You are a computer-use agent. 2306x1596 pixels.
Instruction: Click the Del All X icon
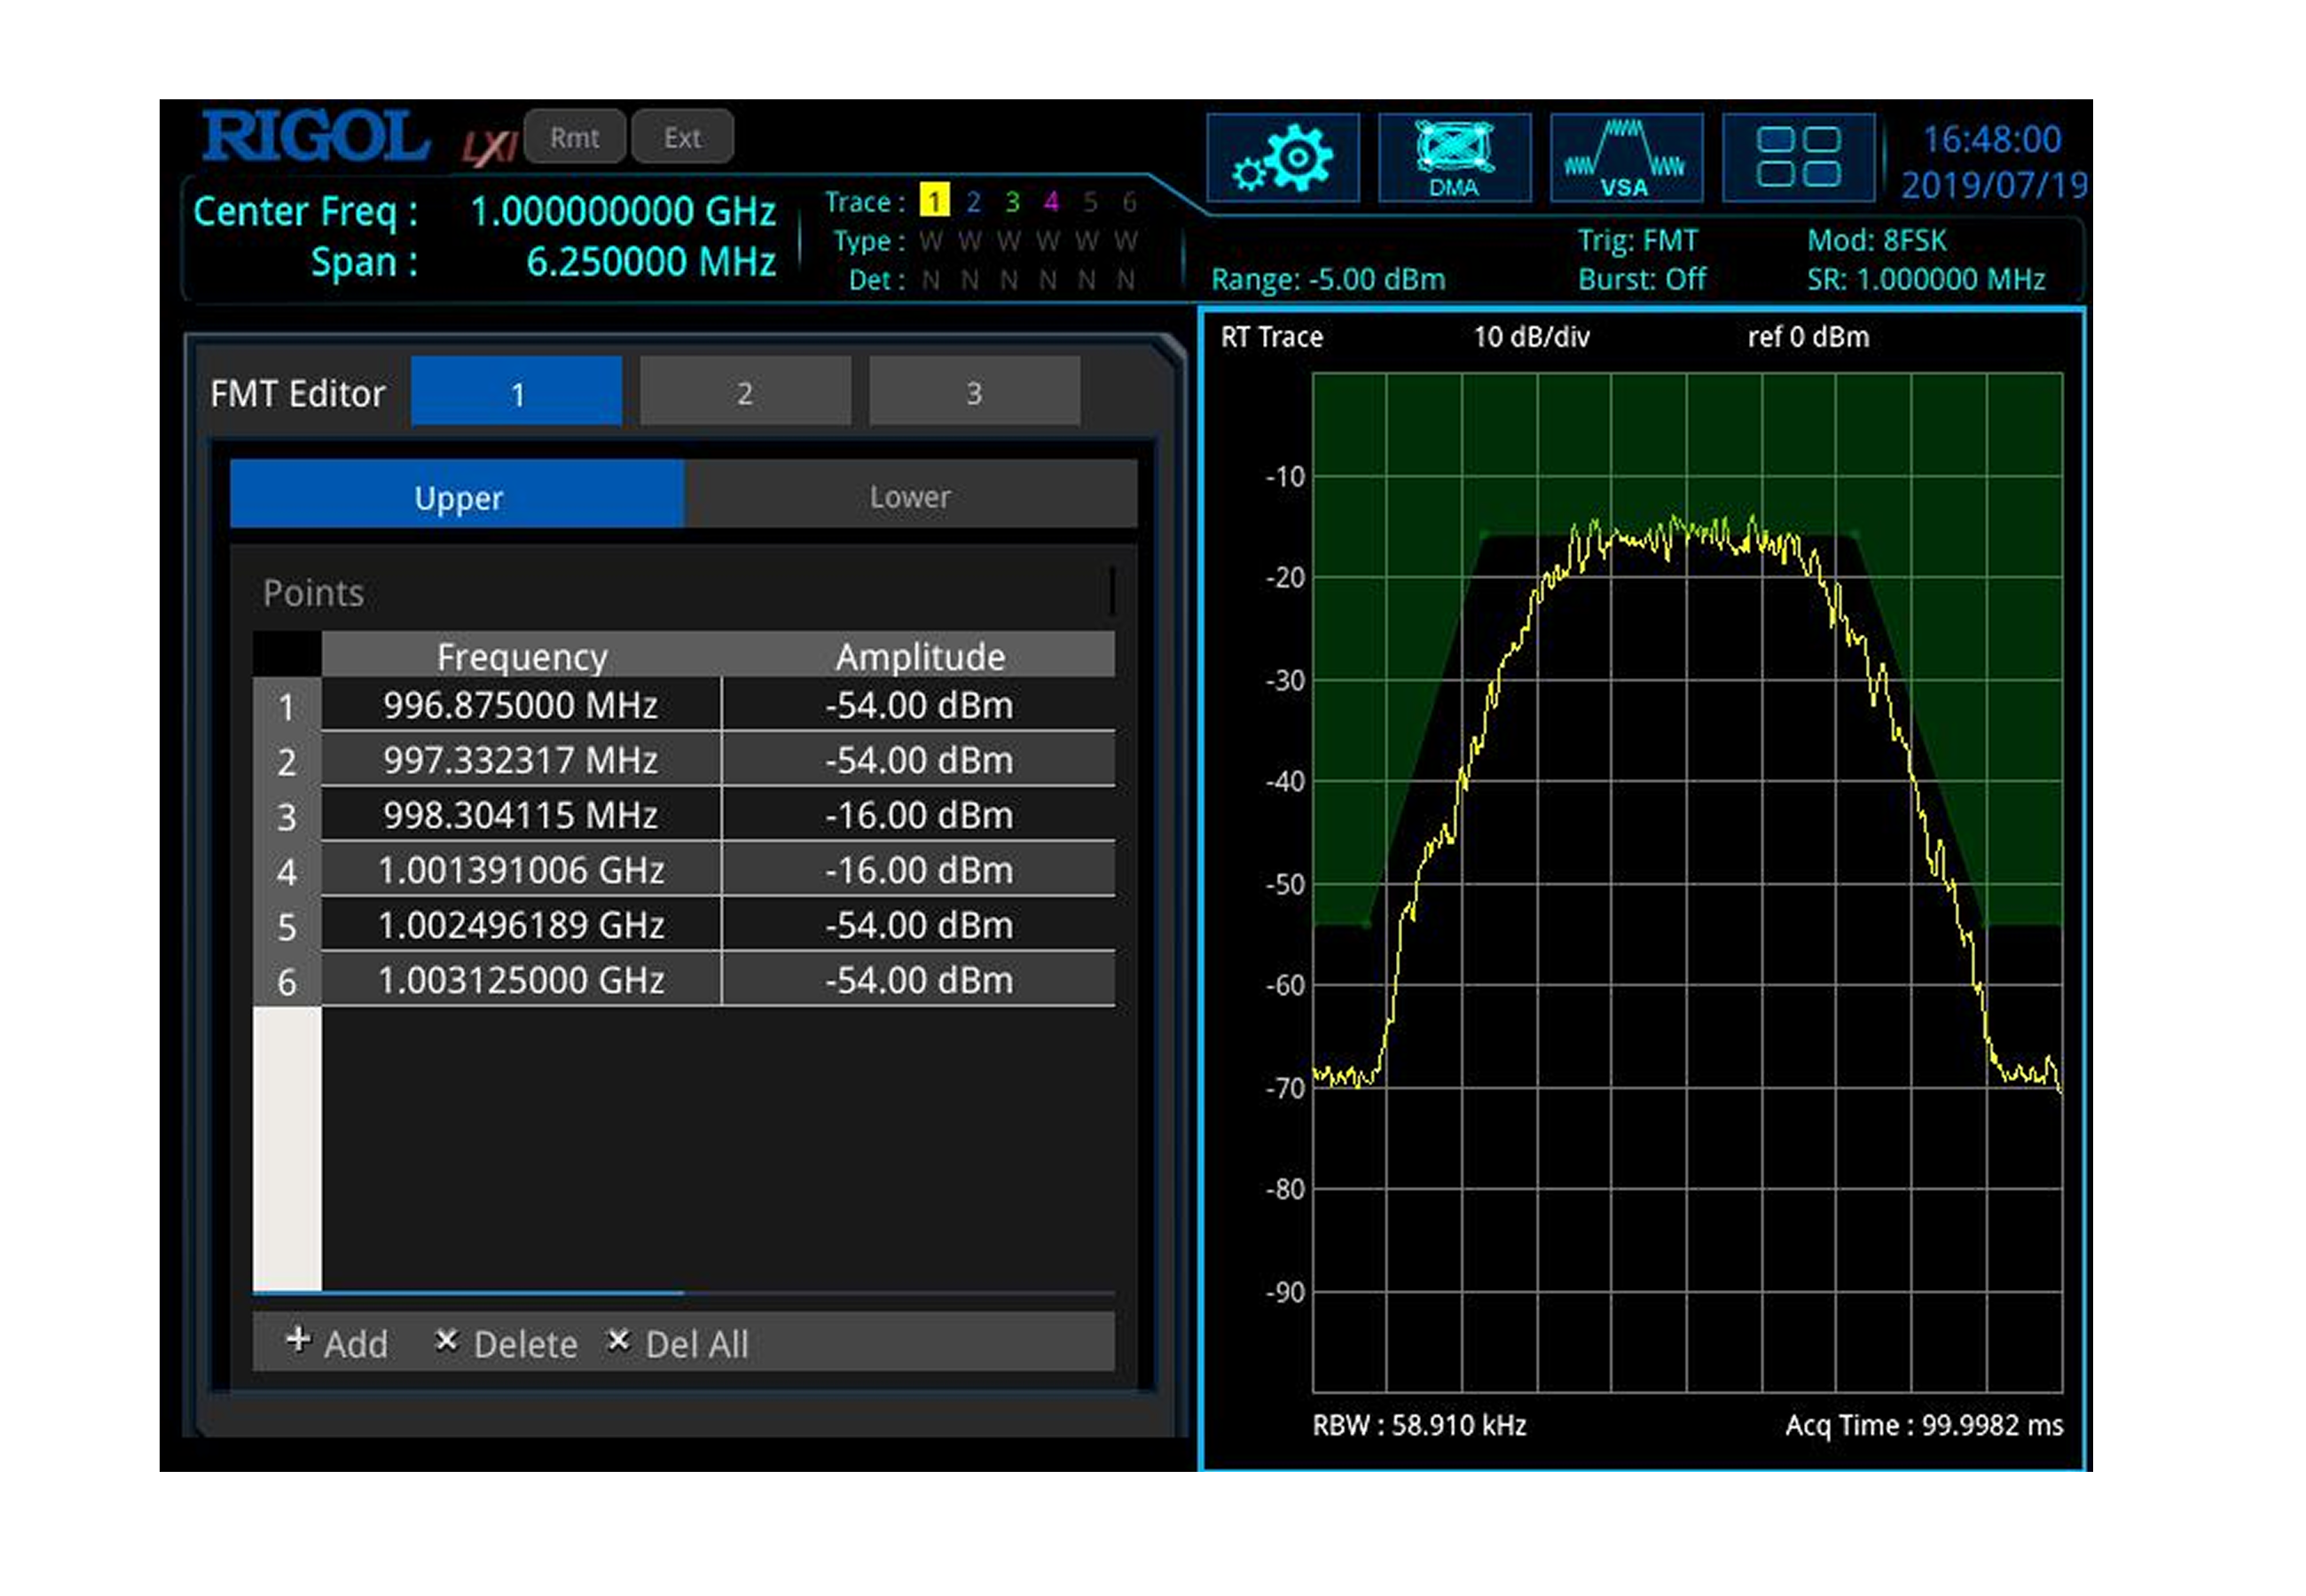coord(618,1340)
